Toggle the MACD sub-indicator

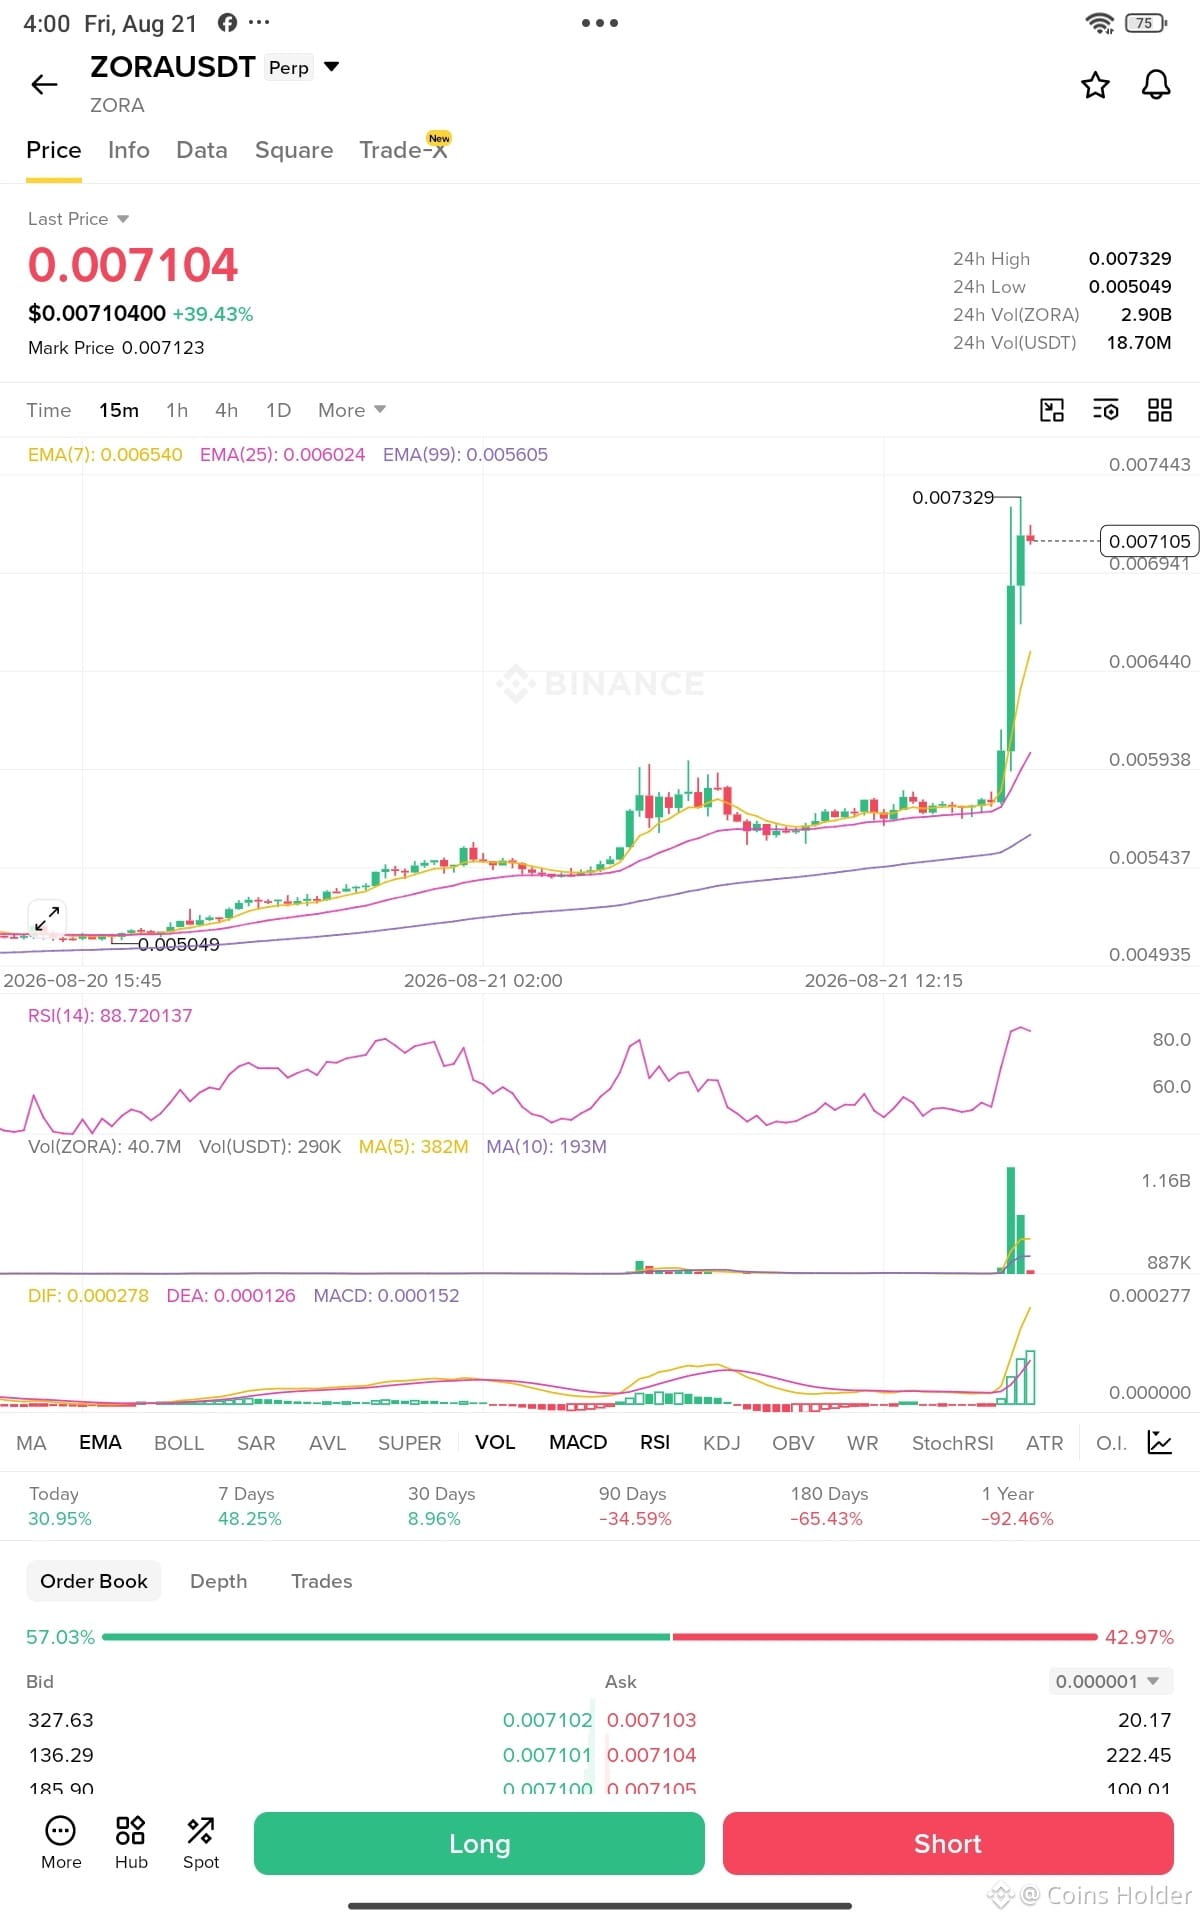click(x=578, y=1443)
